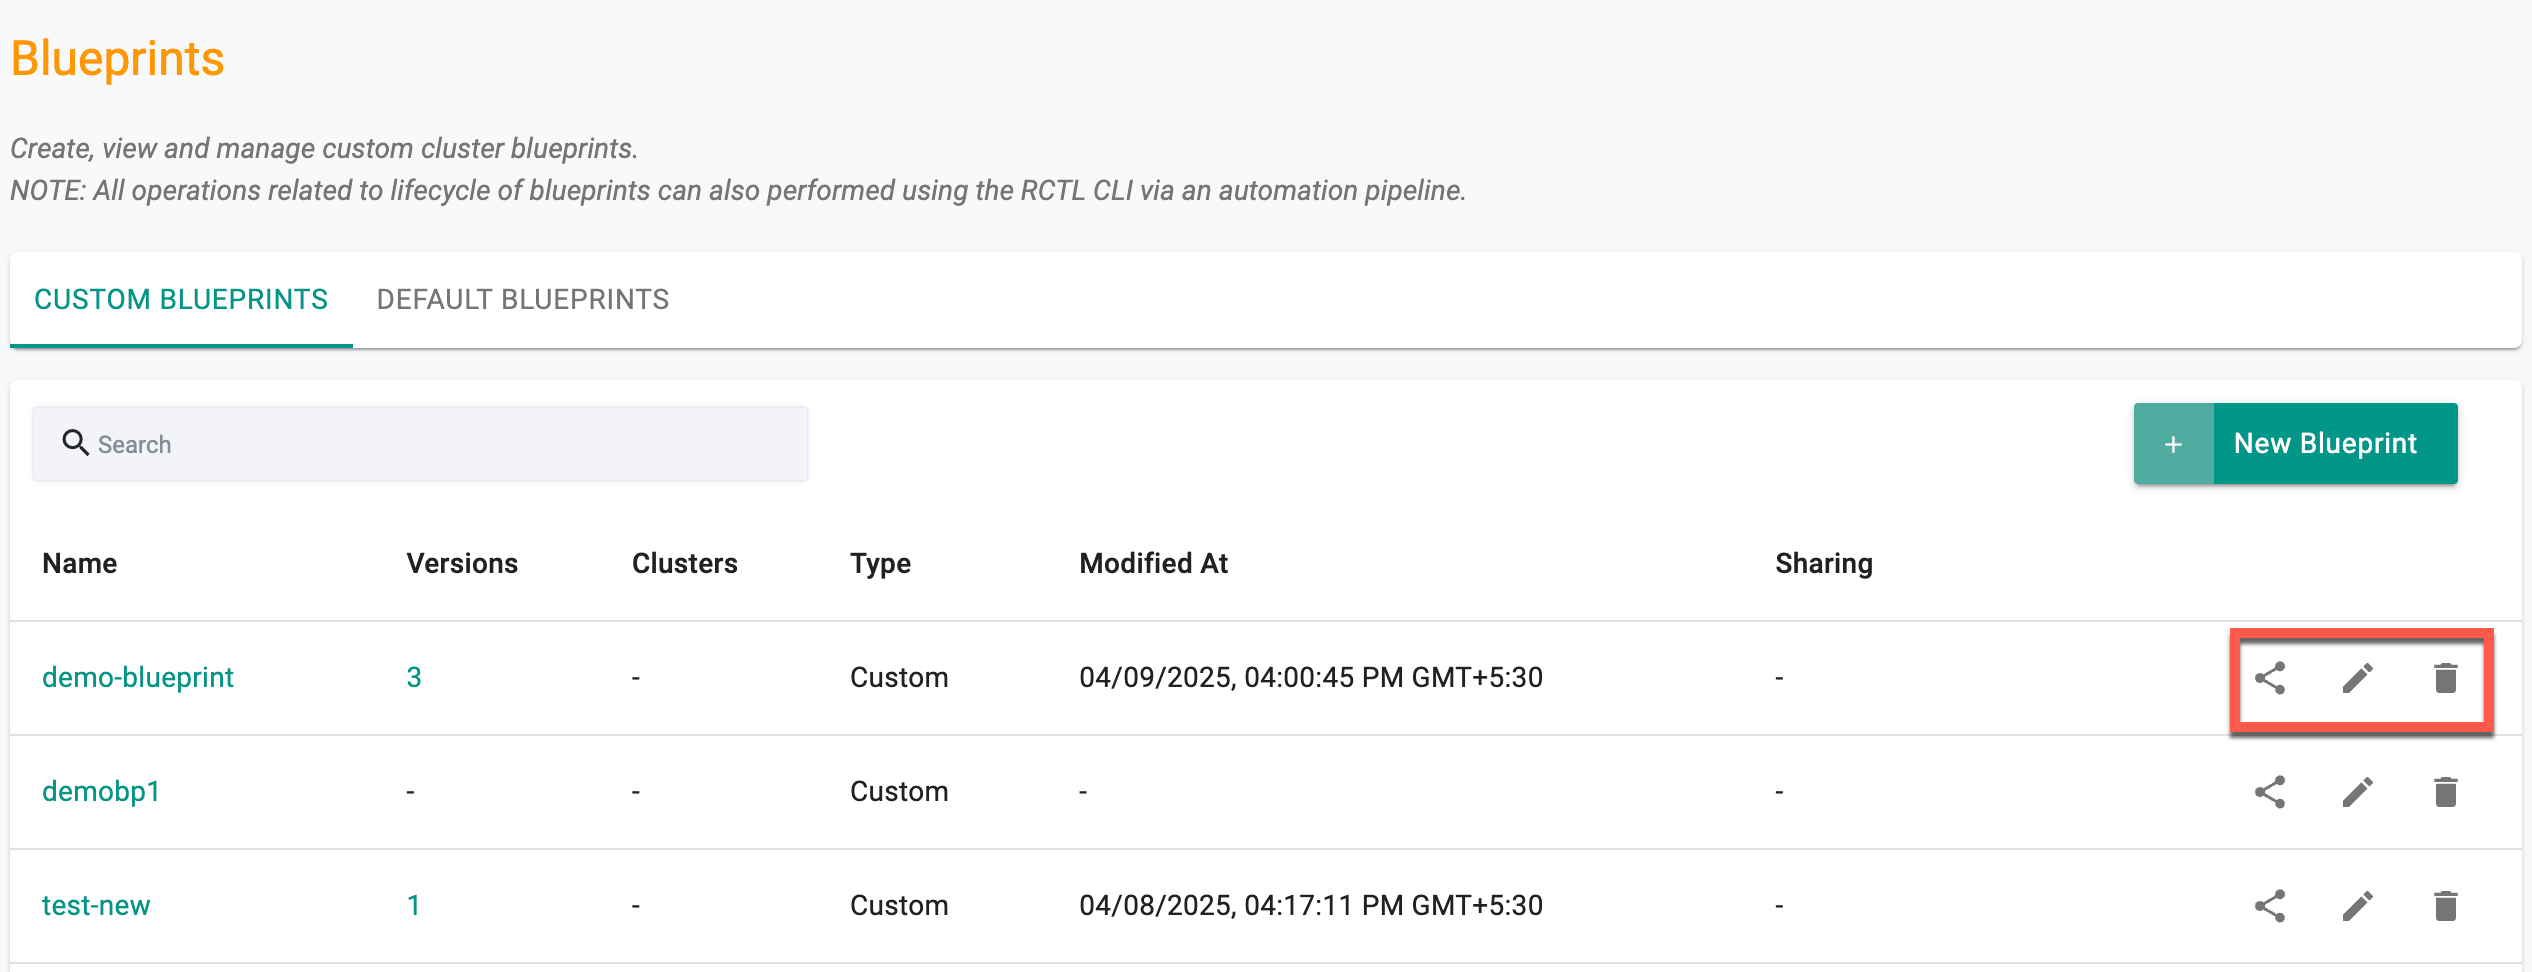The width and height of the screenshot is (2532, 972).
Task: Open the demobp1 blueprint link
Action: click(x=101, y=791)
